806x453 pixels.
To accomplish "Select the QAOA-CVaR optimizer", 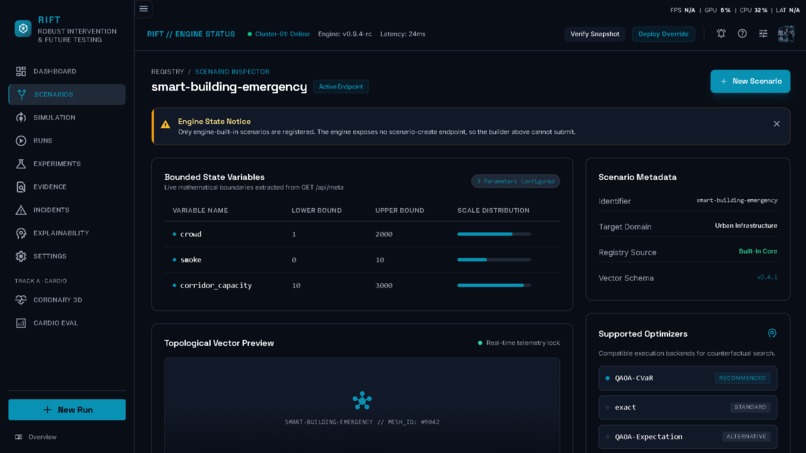I will pos(688,378).
